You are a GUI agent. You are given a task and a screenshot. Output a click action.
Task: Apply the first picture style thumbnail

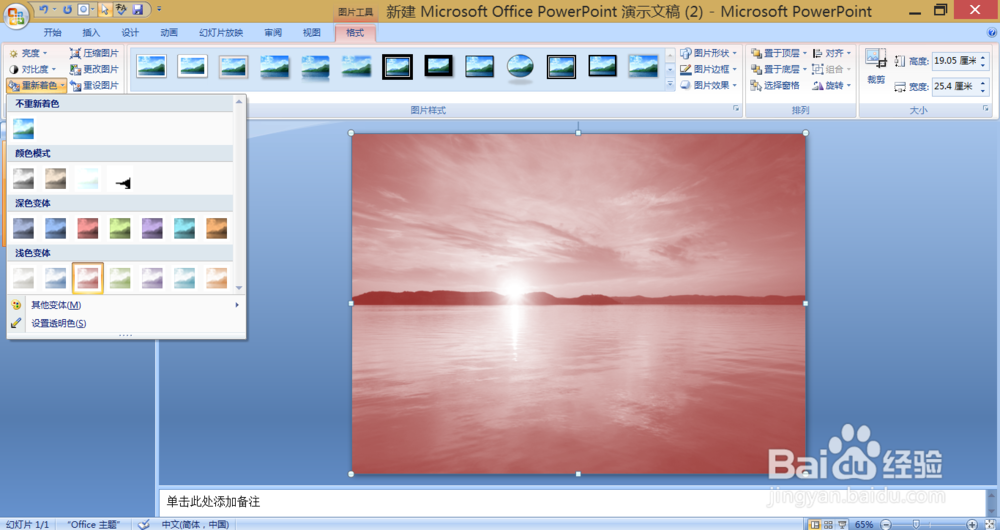[x=152, y=66]
